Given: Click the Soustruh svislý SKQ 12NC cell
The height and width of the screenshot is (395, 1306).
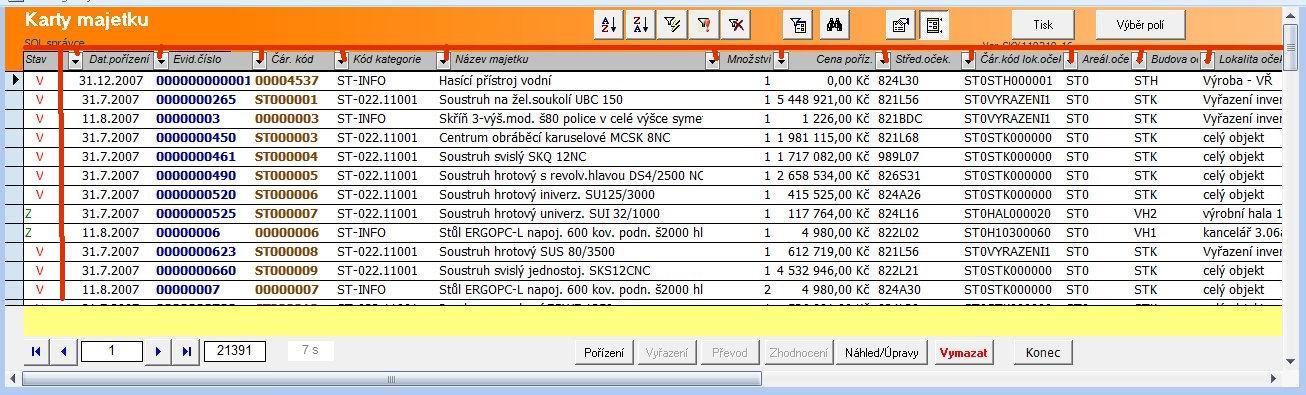Looking at the screenshot, I should point(571,156).
